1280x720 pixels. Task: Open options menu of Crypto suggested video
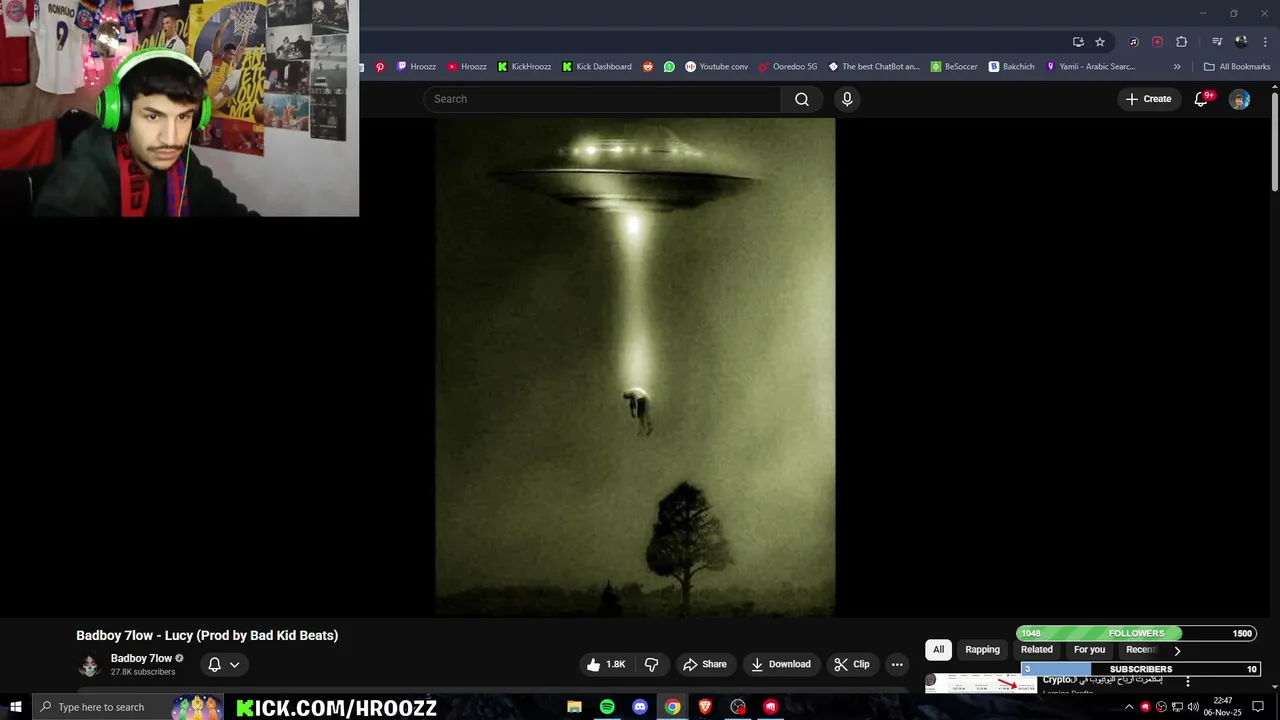pos(1188,681)
